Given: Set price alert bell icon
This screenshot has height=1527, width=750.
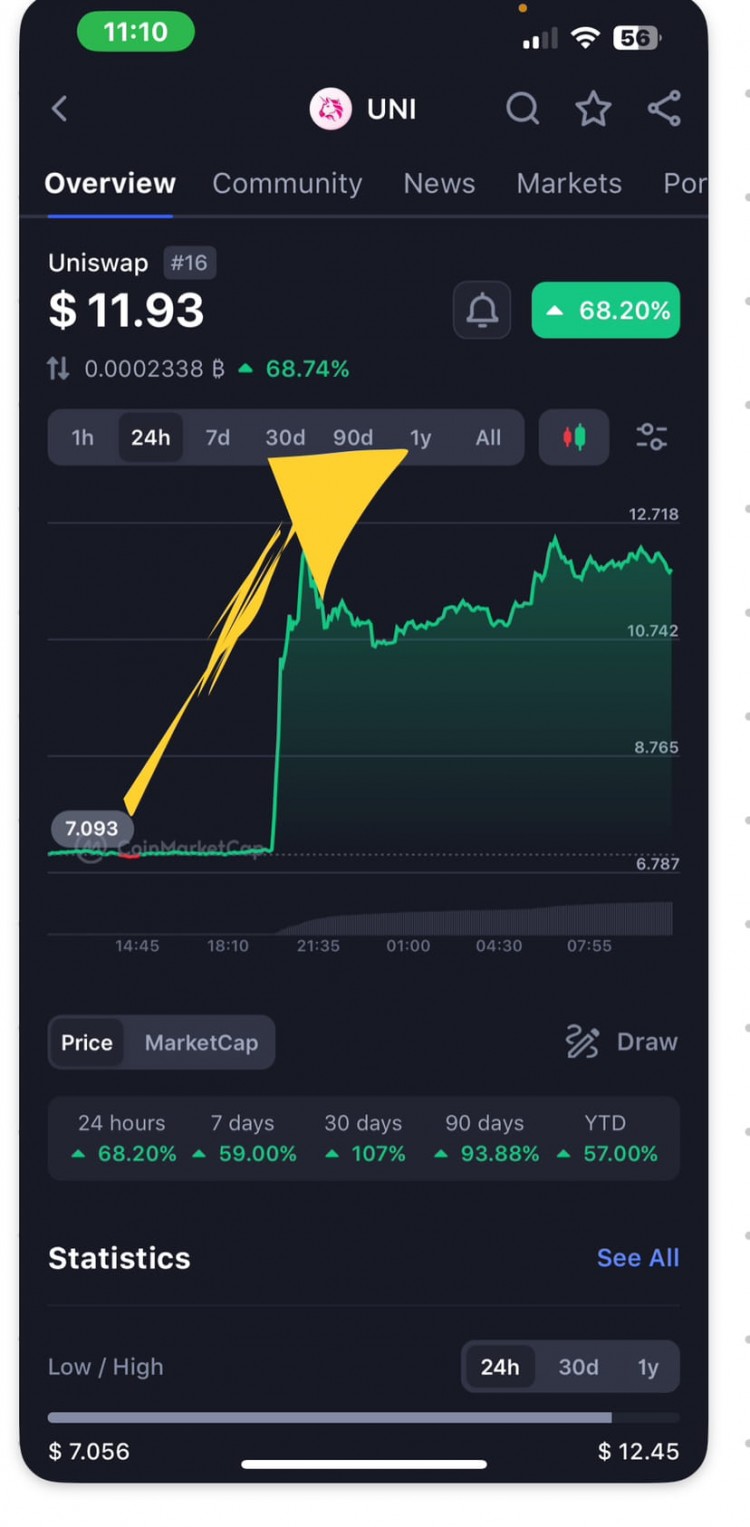Looking at the screenshot, I should (482, 310).
